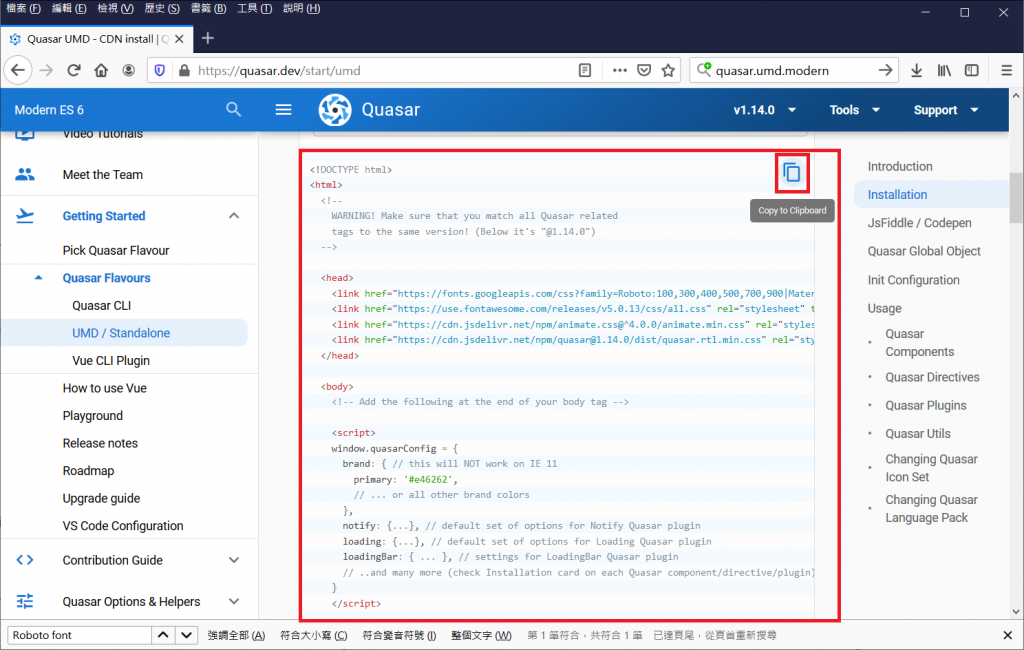Select UMD / Standalone in sidebar
The image size is (1024, 650).
click(x=125, y=333)
